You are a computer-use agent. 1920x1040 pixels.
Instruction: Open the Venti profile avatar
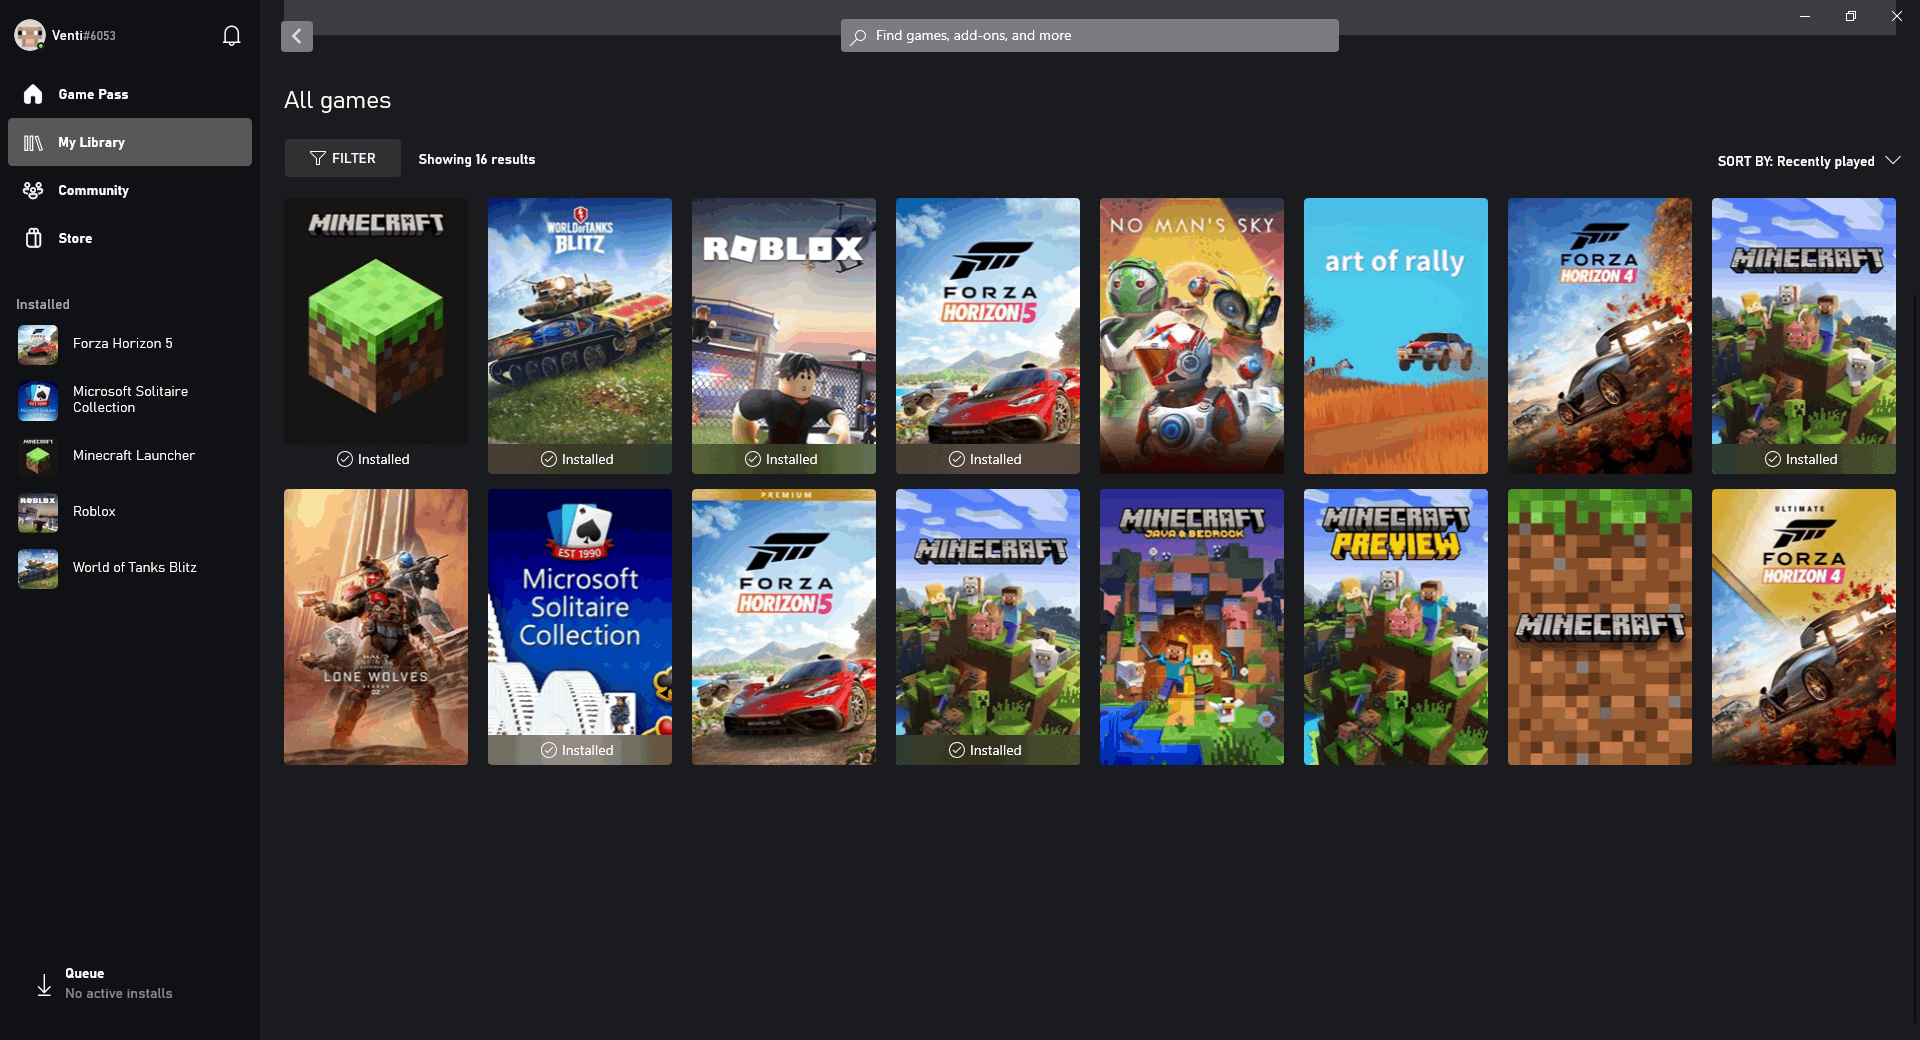pos(30,35)
